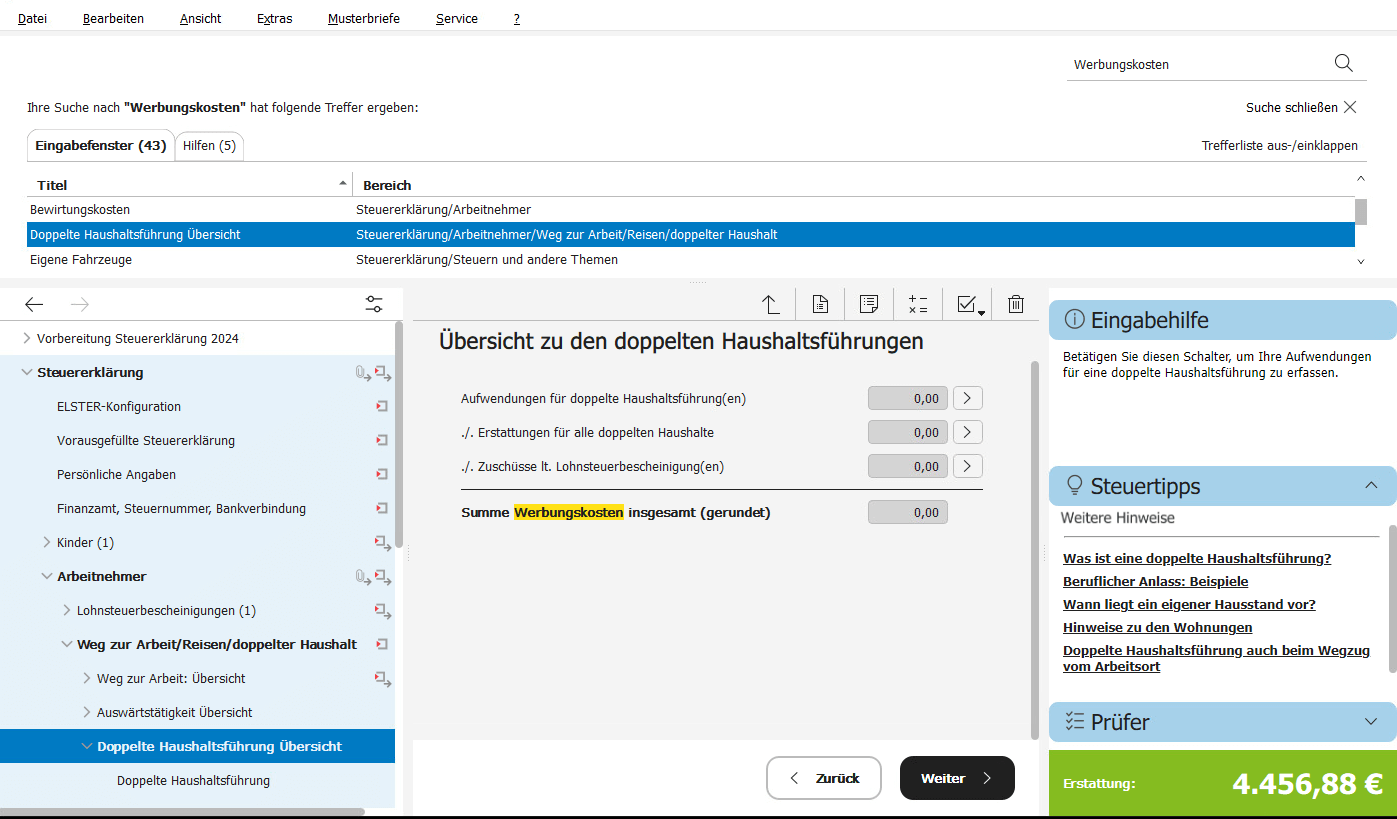Open link Beruflicher Anlass: Beispiele

(1155, 582)
